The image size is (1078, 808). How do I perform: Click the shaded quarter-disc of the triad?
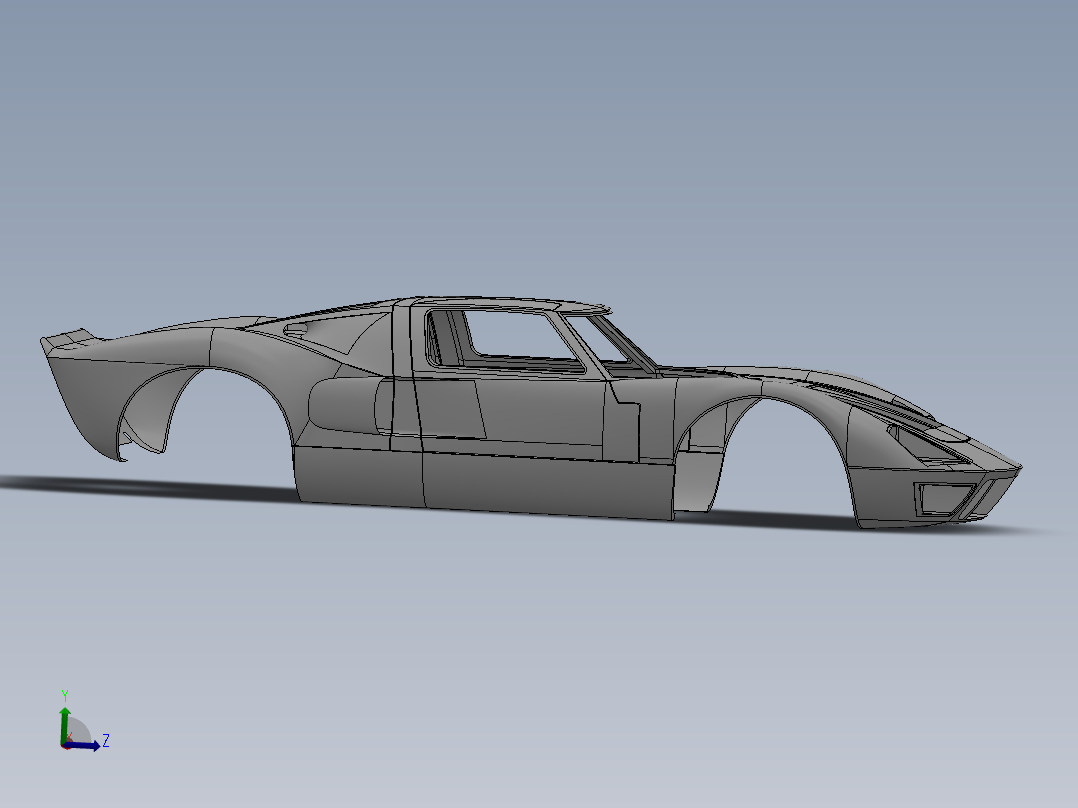[78, 728]
